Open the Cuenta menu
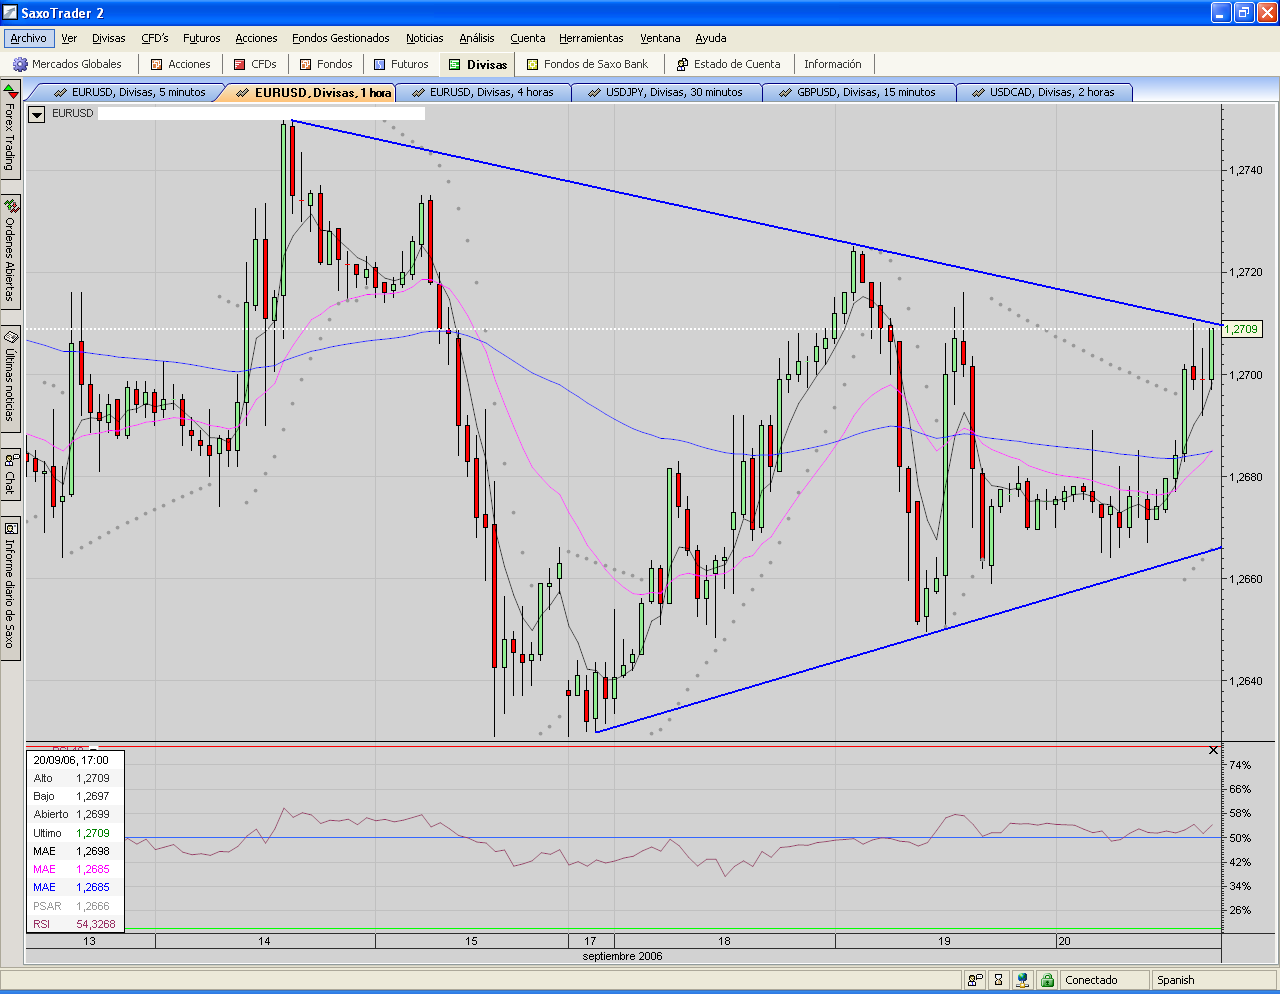The width and height of the screenshot is (1280, 994). point(528,38)
